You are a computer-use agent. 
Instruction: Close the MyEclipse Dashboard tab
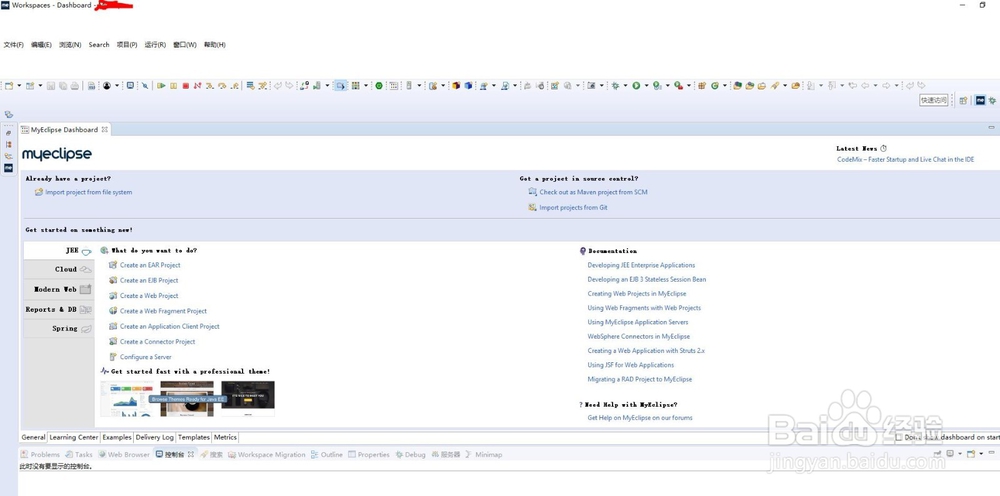(105, 129)
